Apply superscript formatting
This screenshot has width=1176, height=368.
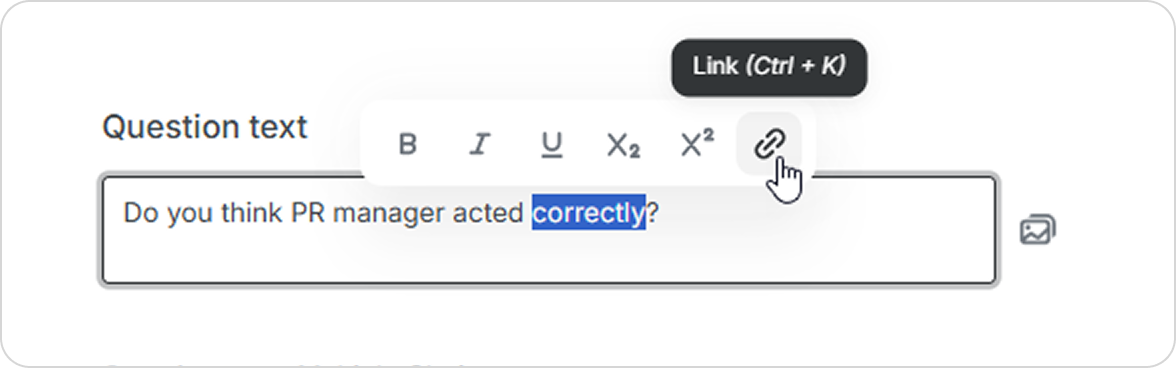(x=697, y=143)
